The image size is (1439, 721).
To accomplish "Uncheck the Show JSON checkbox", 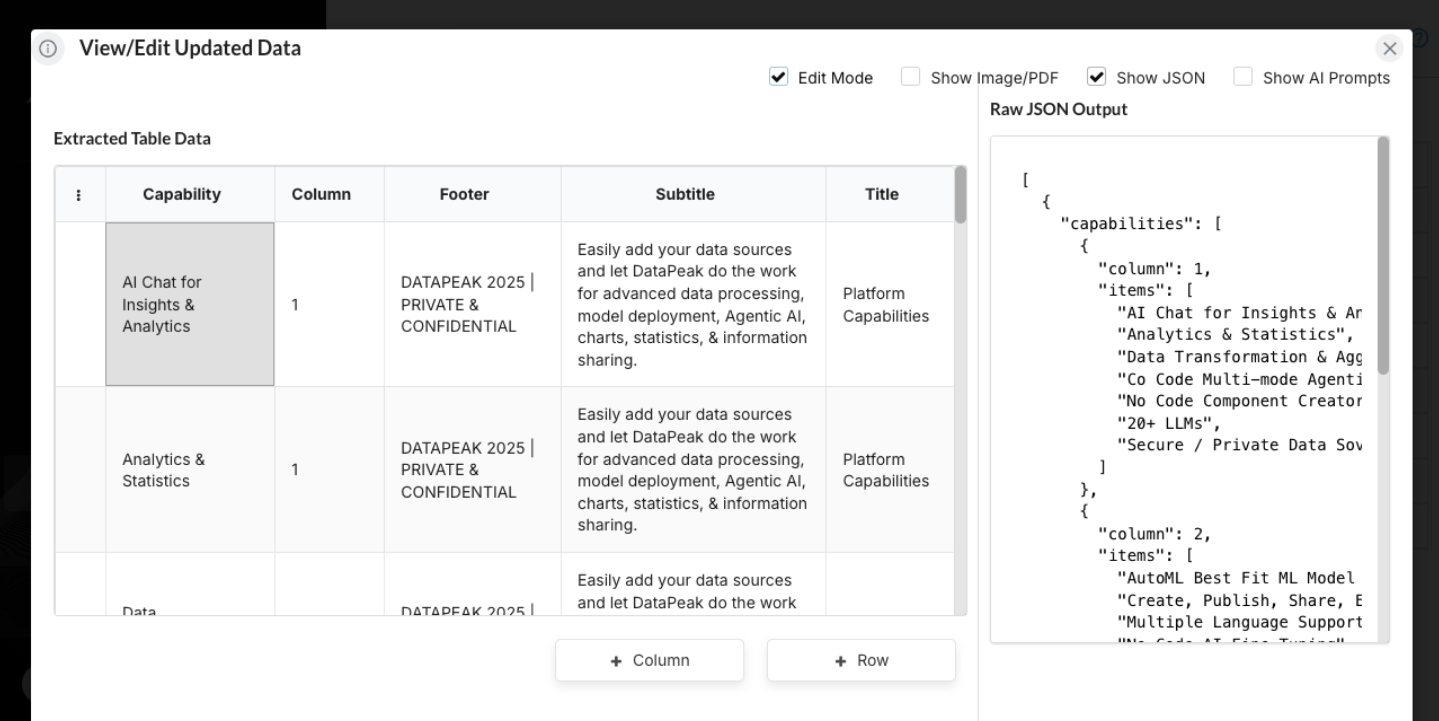I will pyautogui.click(x=1097, y=77).
